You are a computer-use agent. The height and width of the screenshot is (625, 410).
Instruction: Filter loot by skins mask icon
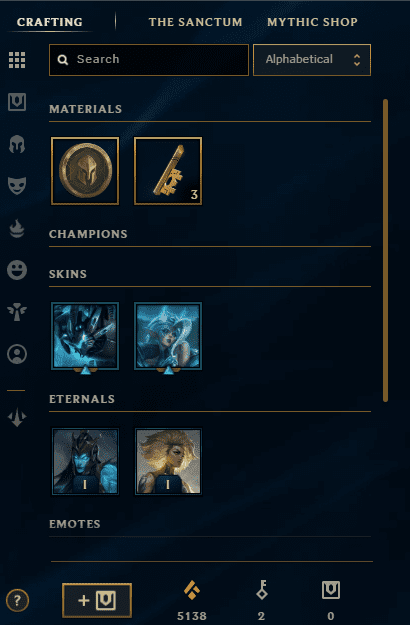(17, 186)
